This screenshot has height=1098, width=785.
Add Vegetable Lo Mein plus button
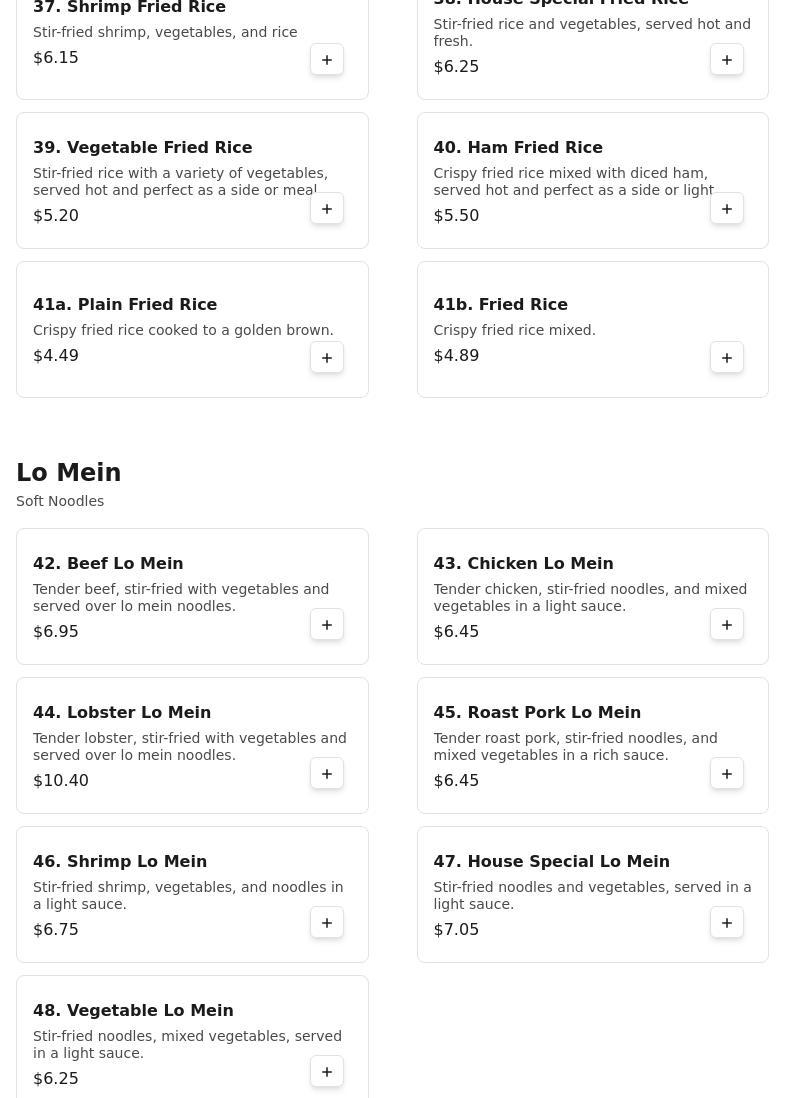point(327,1072)
